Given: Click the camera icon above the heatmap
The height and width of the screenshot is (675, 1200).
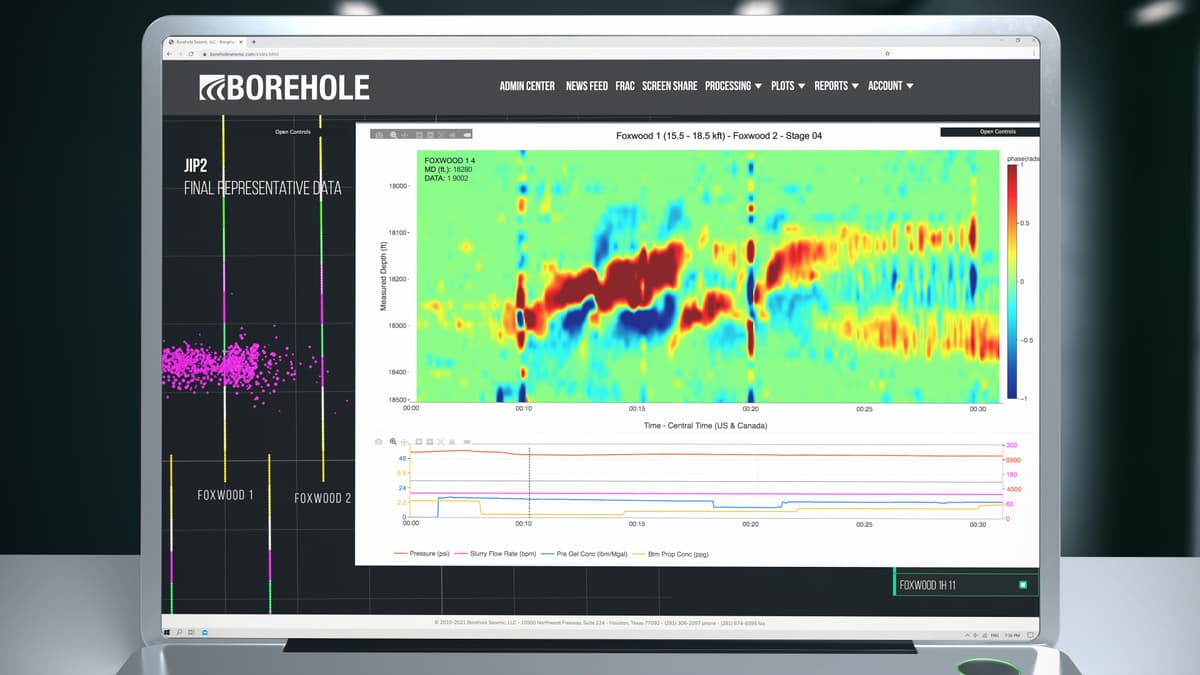Looking at the screenshot, I should [x=379, y=134].
